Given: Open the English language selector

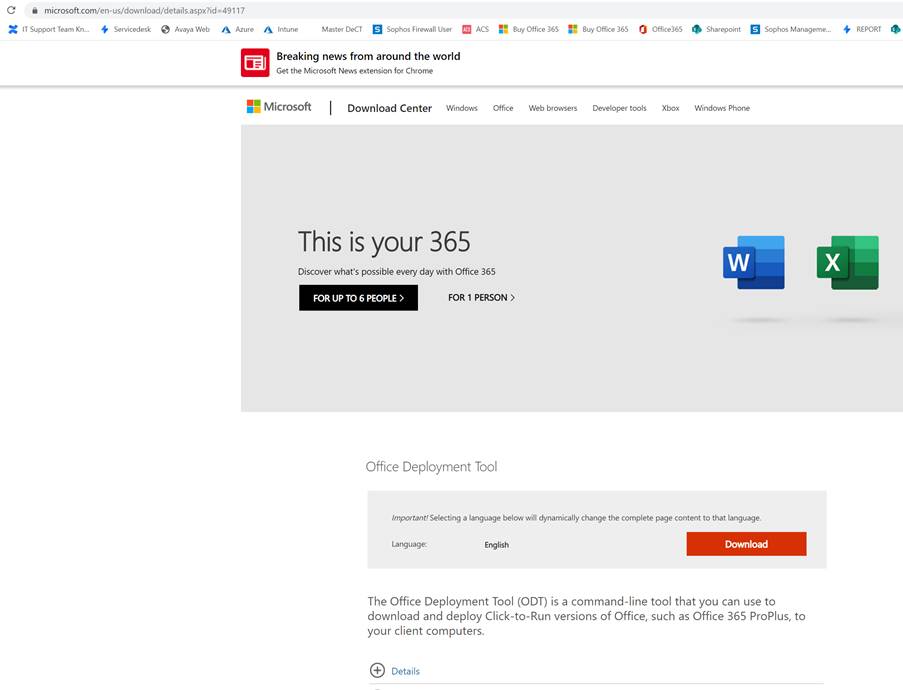Looking at the screenshot, I should [x=496, y=545].
